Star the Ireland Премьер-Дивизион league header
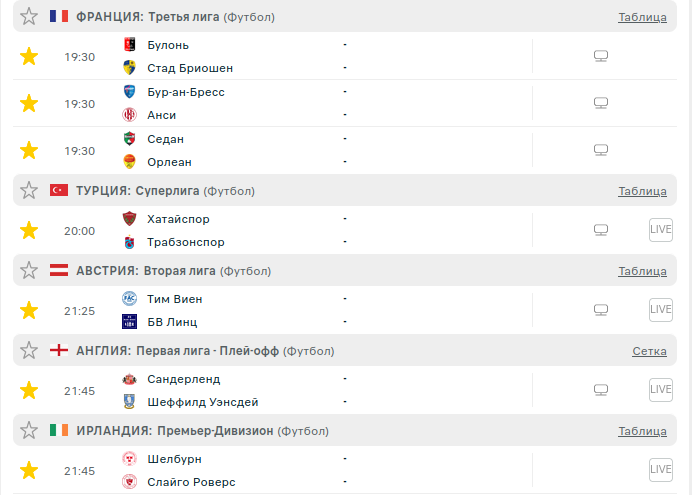Image resolution: width=692 pixels, height=495 pixels. pos(29,431)
